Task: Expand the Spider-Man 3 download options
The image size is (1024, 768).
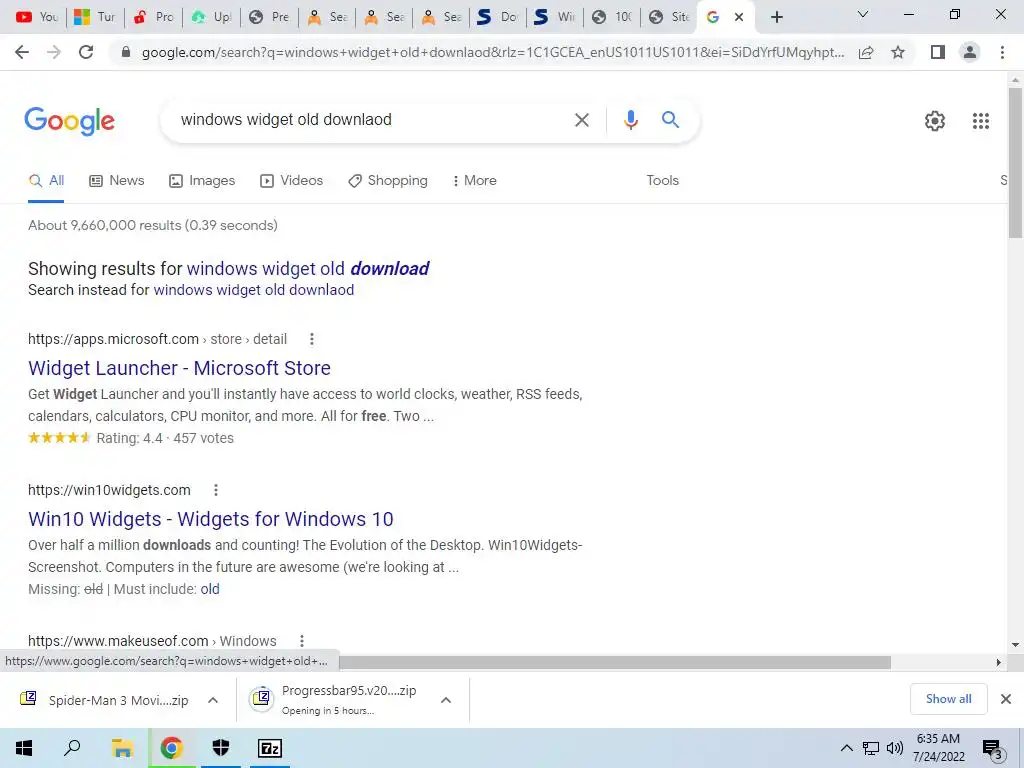Action: (213, 700)
